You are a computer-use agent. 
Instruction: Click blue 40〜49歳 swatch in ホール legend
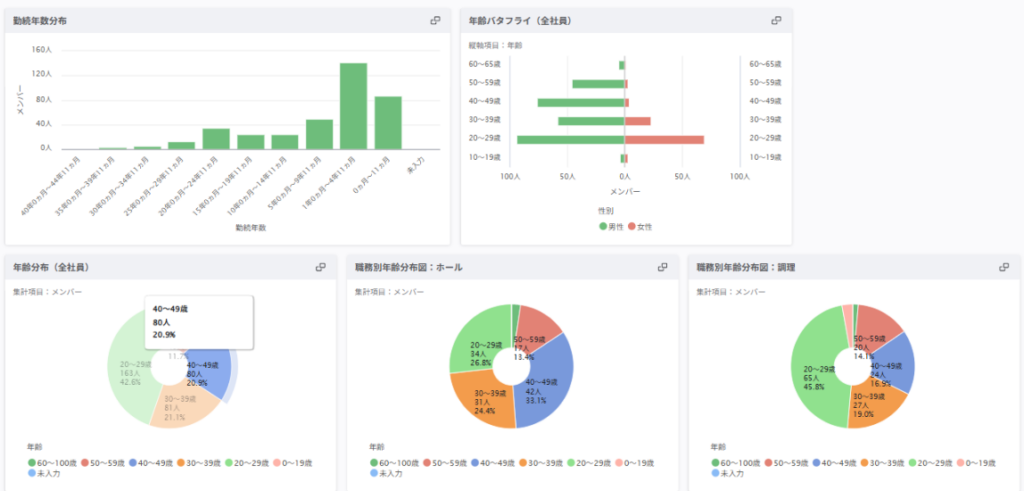click(x=475, y=463)
